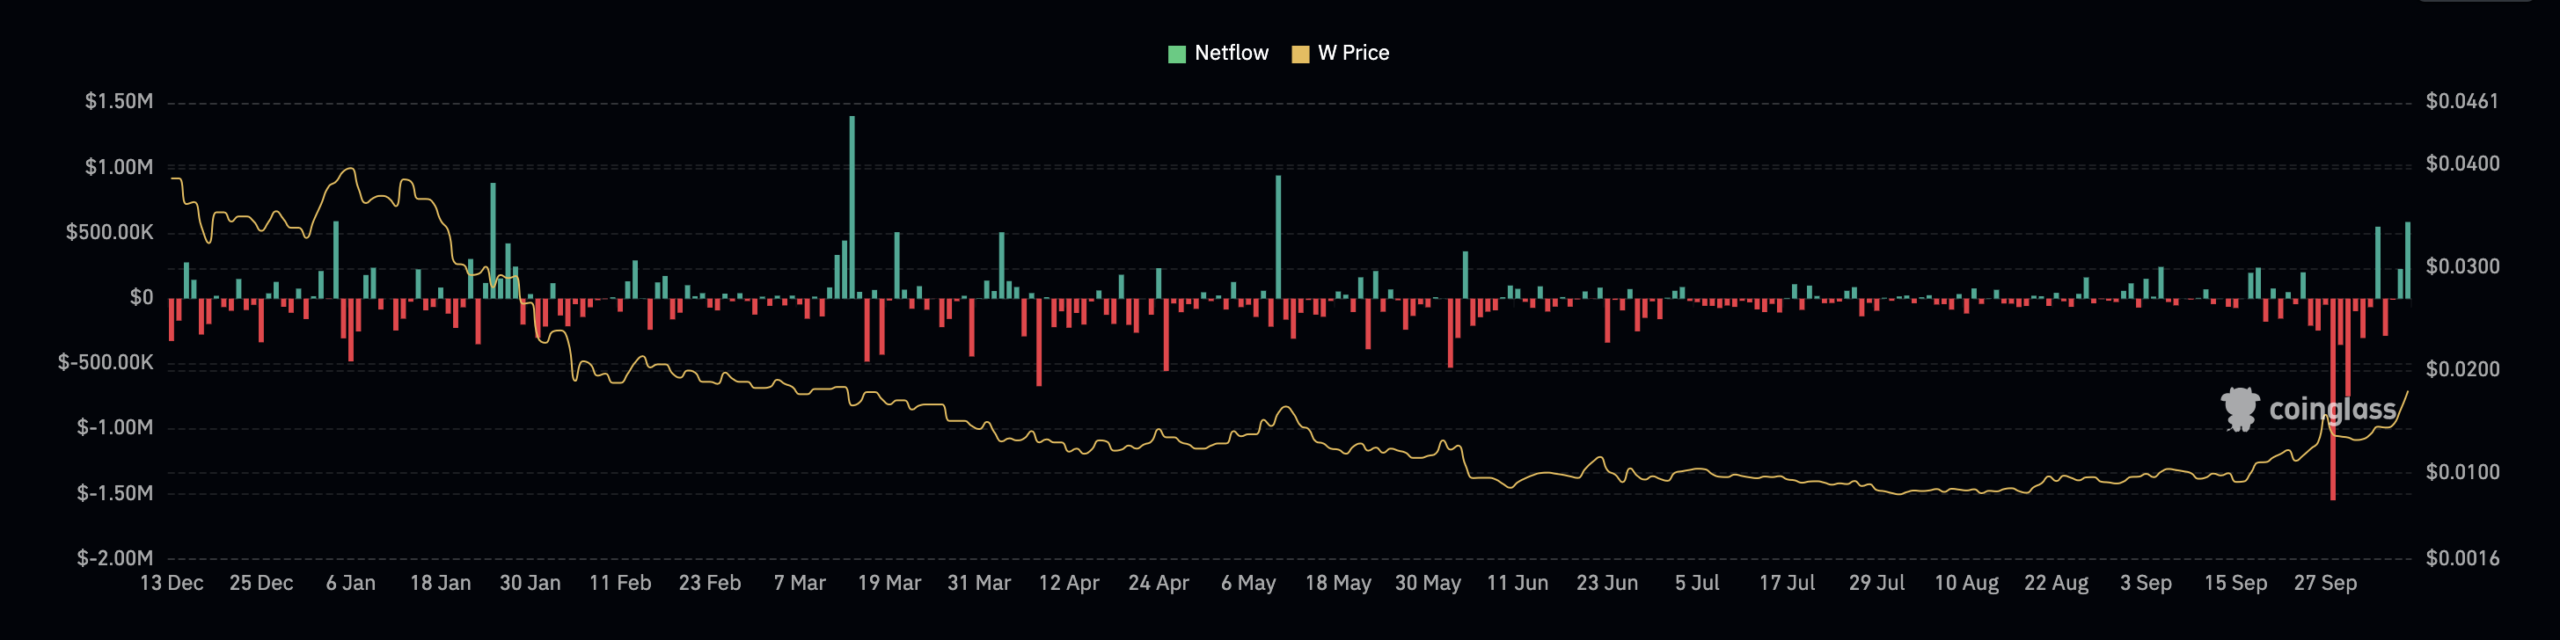Click the "$-500.00K" left axis label

tap(106, 362)
